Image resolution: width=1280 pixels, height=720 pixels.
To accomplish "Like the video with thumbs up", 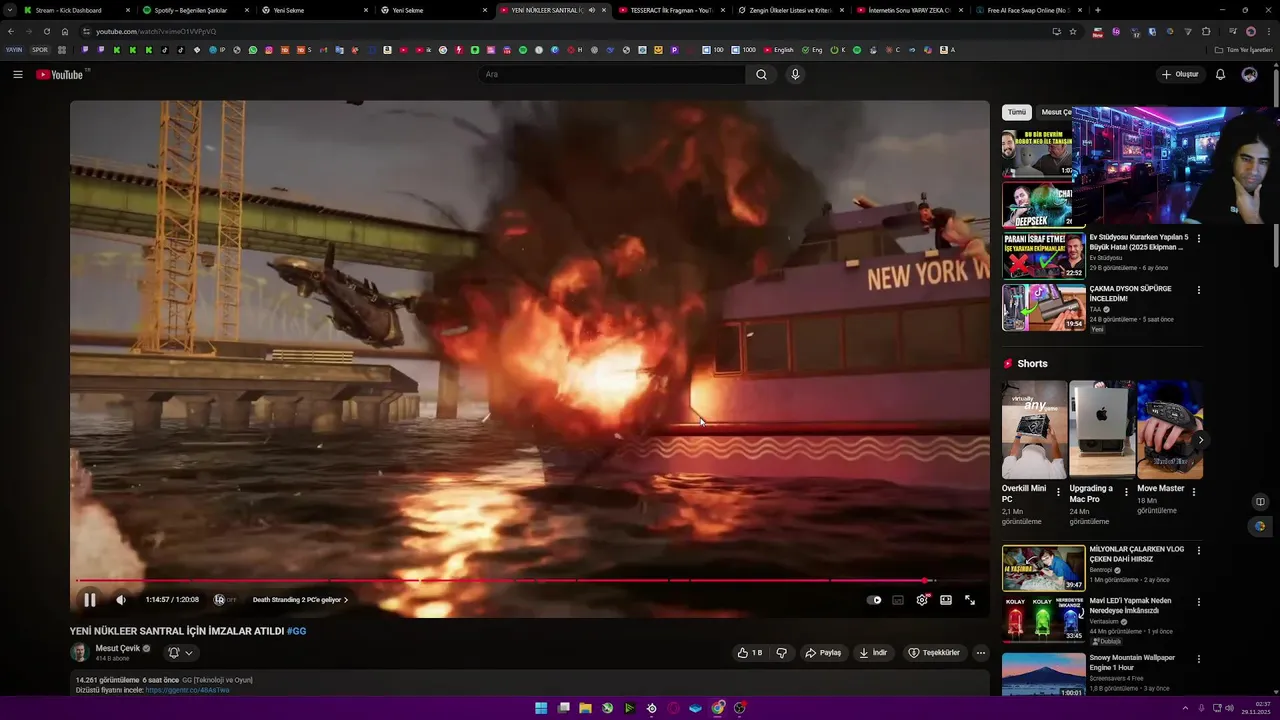I will pos(750,653).
